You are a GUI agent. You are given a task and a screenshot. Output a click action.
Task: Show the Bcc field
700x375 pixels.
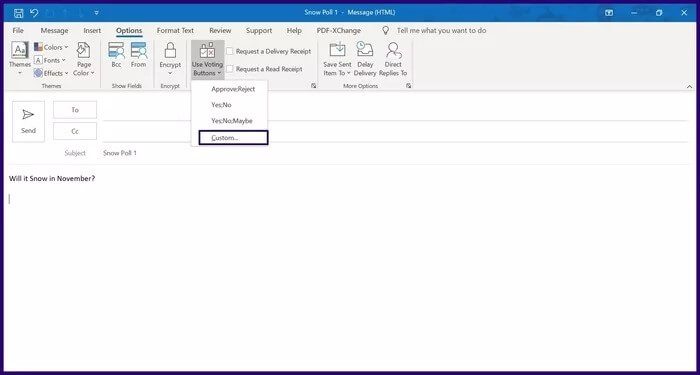pos(117,55)
